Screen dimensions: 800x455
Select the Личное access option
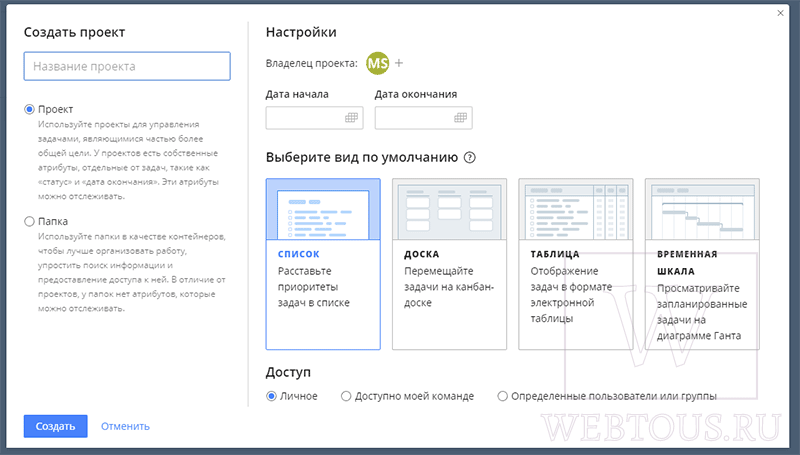click(x=271, y=396)
